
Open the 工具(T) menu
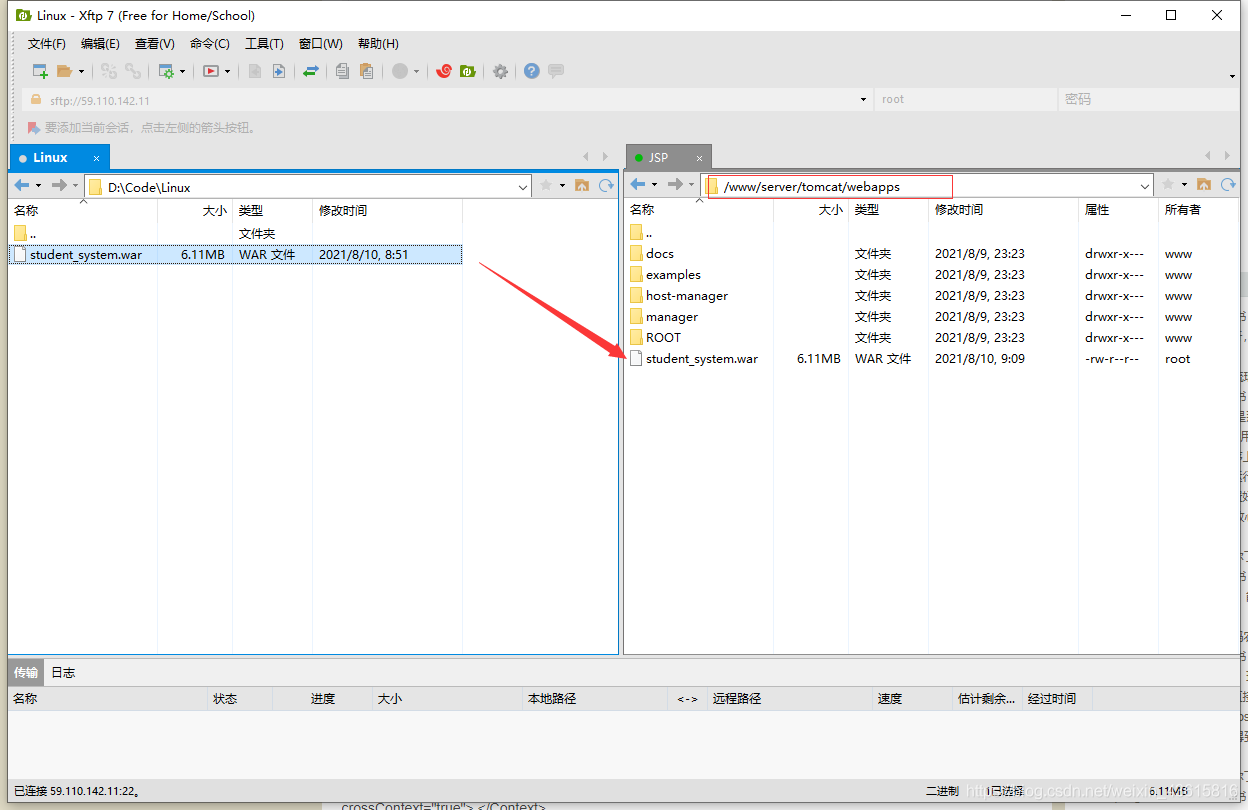(x=265, y=44)
